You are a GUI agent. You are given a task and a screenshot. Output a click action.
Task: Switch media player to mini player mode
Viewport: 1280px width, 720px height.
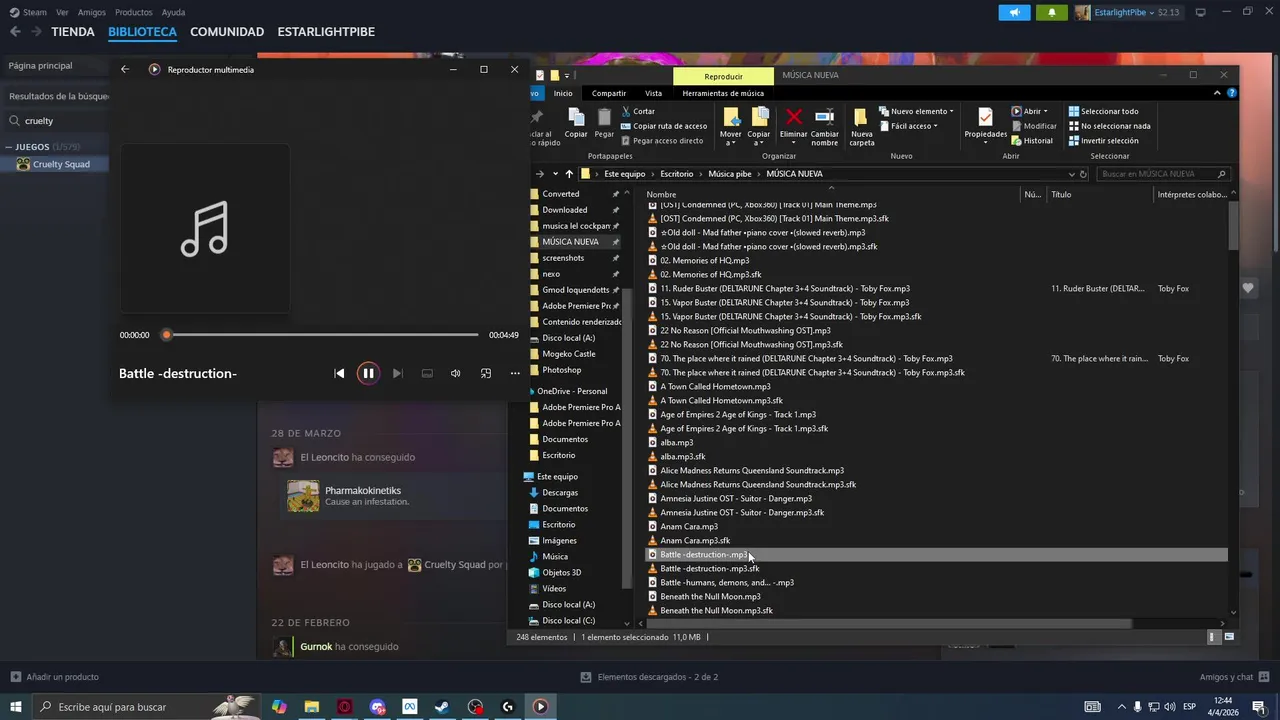485,373
